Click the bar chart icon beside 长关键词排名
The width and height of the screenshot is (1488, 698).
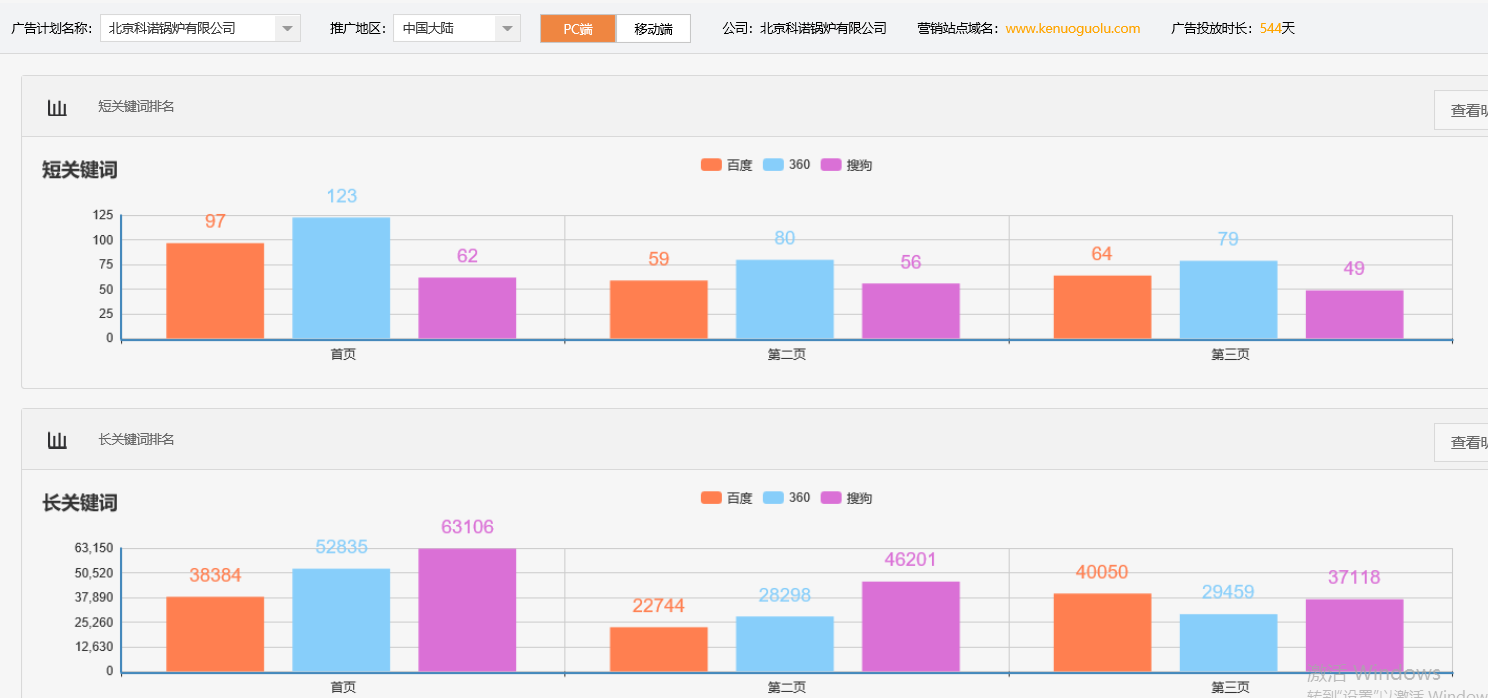[x=57, y=439]
